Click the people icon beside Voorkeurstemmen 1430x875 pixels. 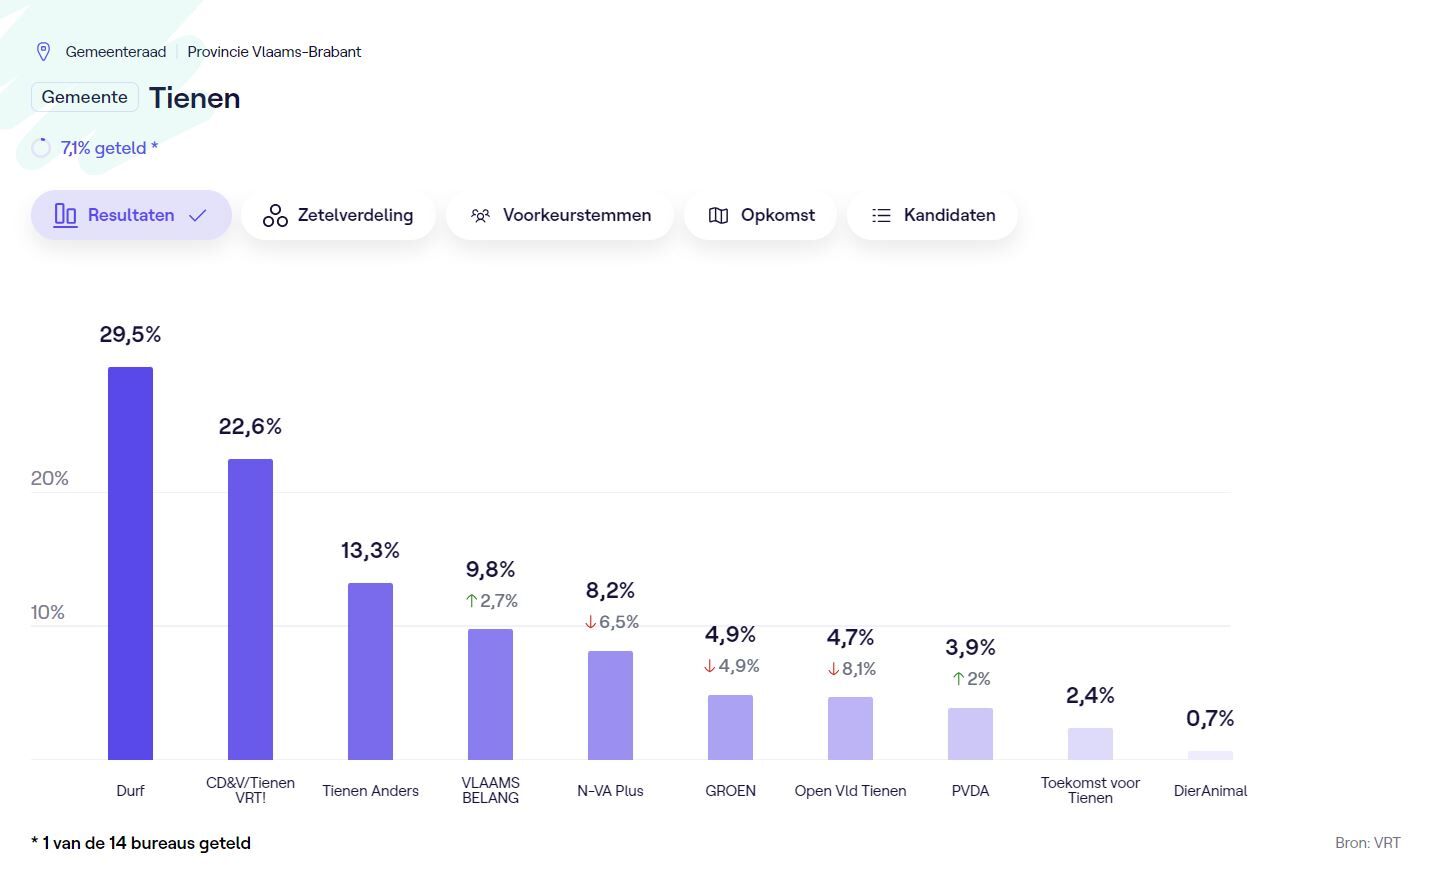pos(480,216)
